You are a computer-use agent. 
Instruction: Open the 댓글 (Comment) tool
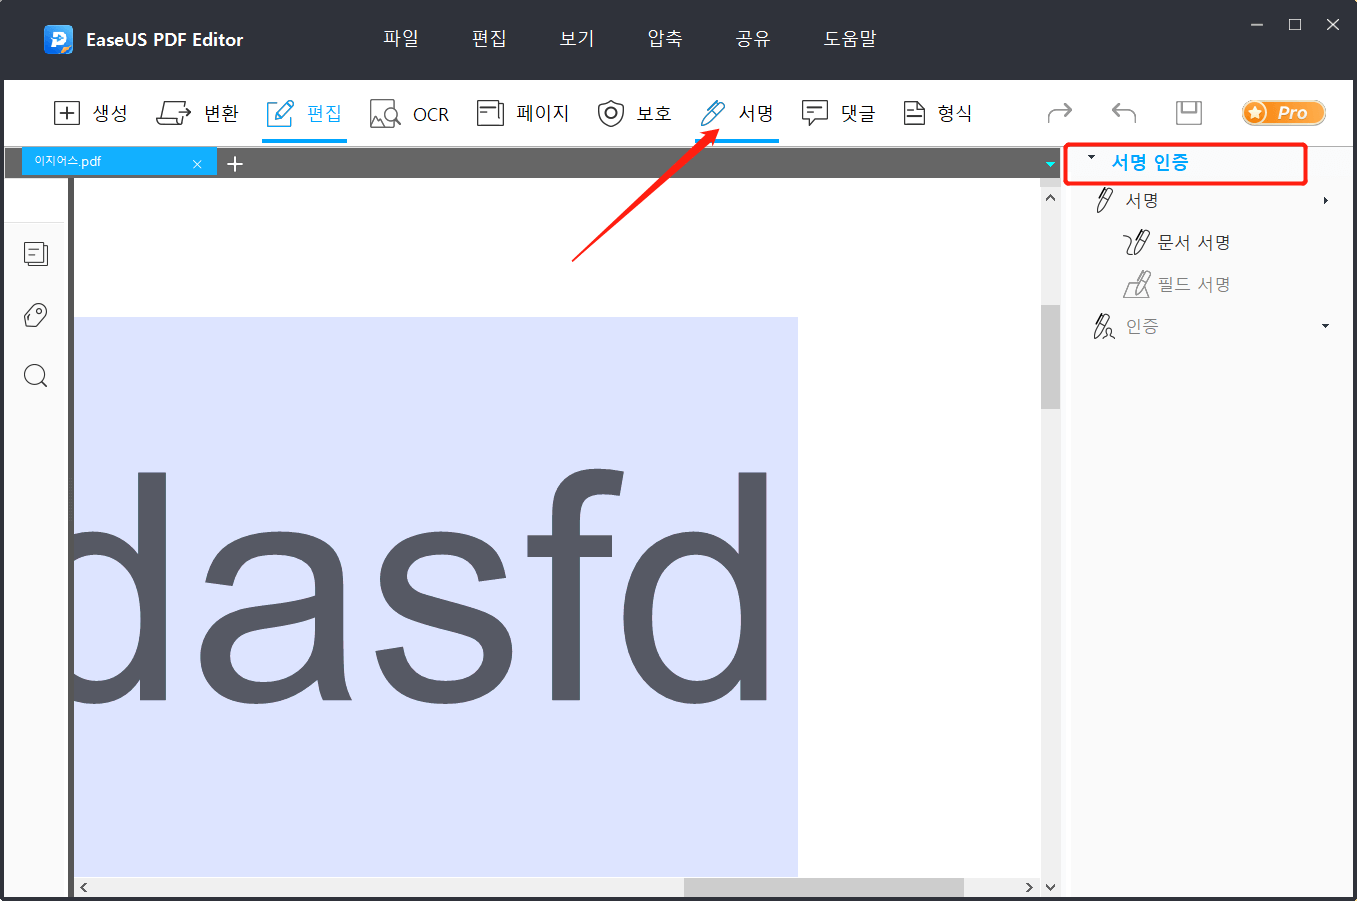[838, 113]
